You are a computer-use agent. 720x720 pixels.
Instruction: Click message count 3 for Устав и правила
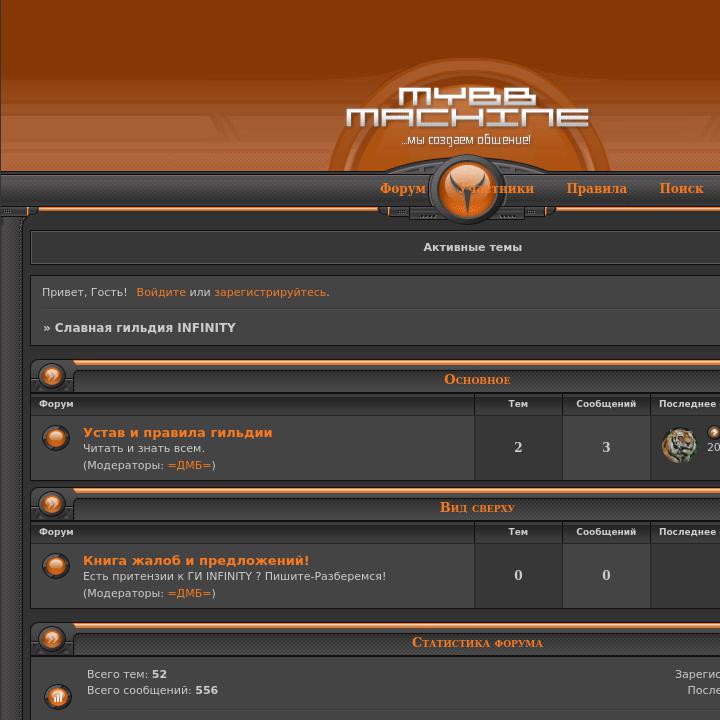(606, 447)
